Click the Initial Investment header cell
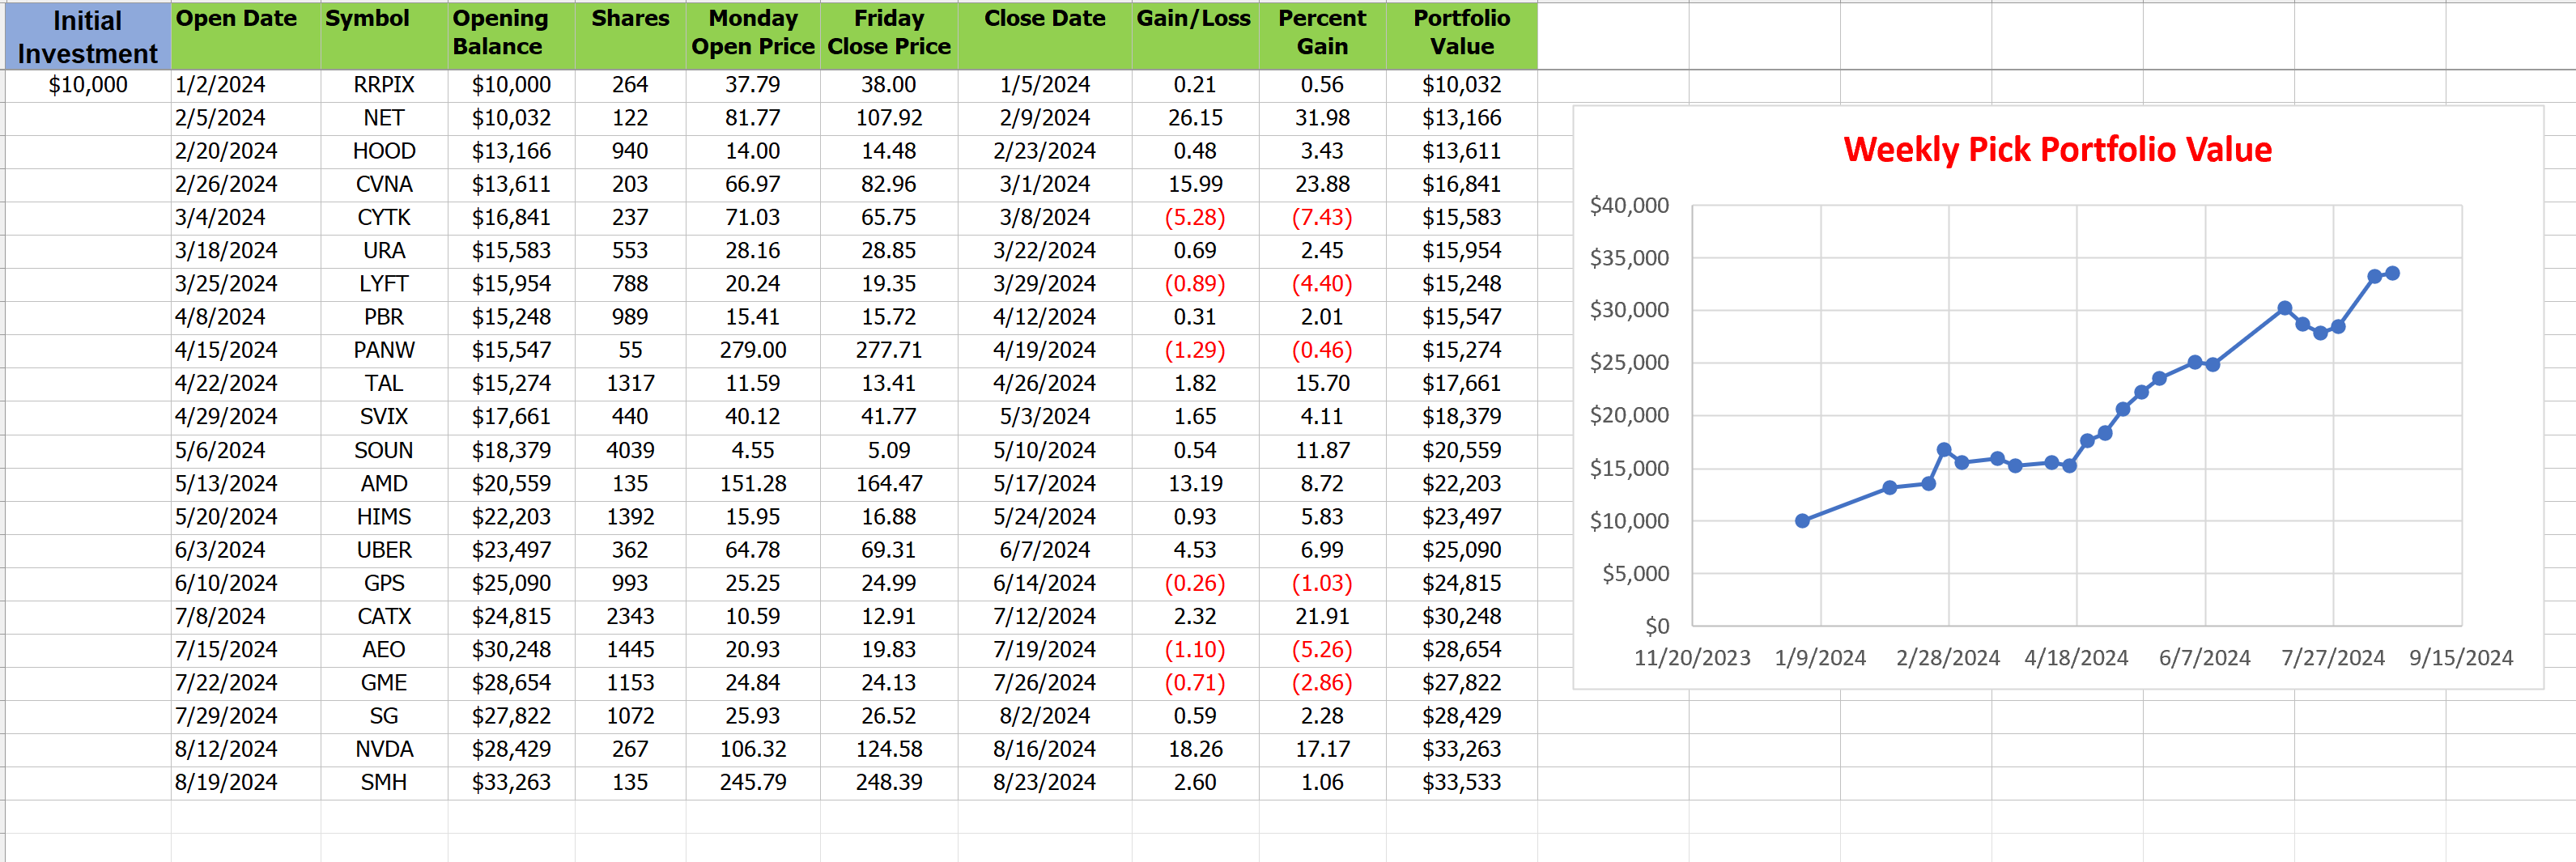This screenshot has height=862, width=2576. coord(87,36)
